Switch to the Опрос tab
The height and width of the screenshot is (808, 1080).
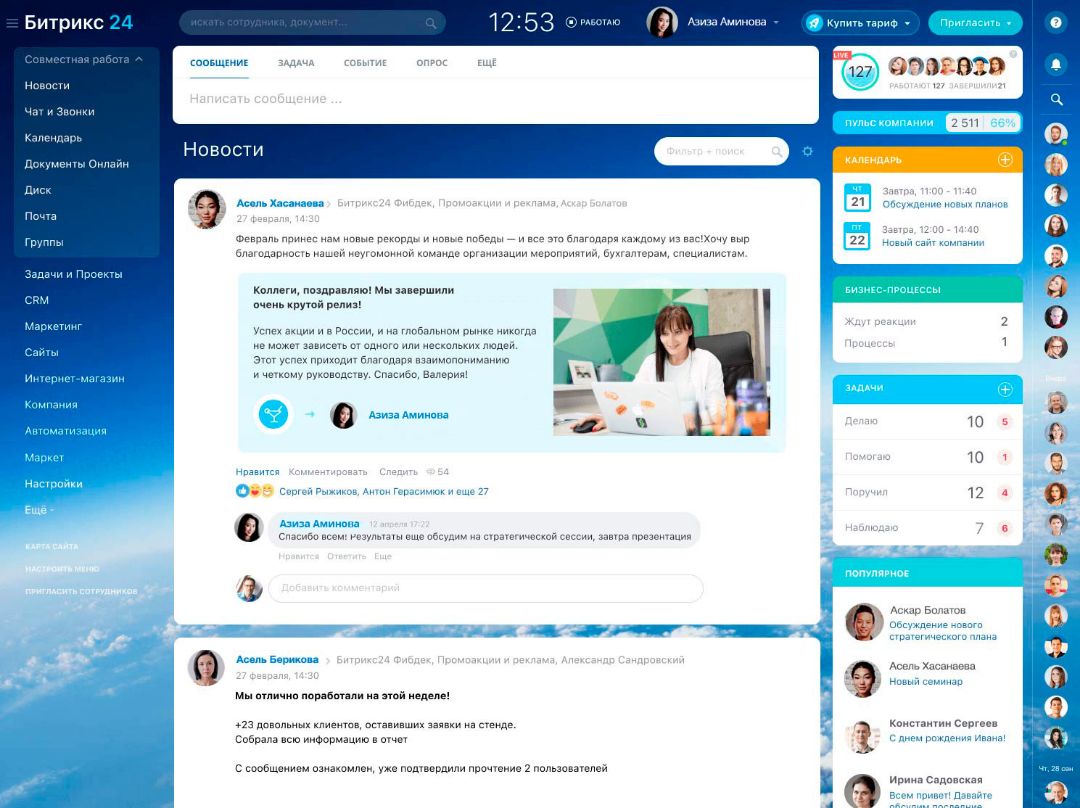tap(432, 63)
